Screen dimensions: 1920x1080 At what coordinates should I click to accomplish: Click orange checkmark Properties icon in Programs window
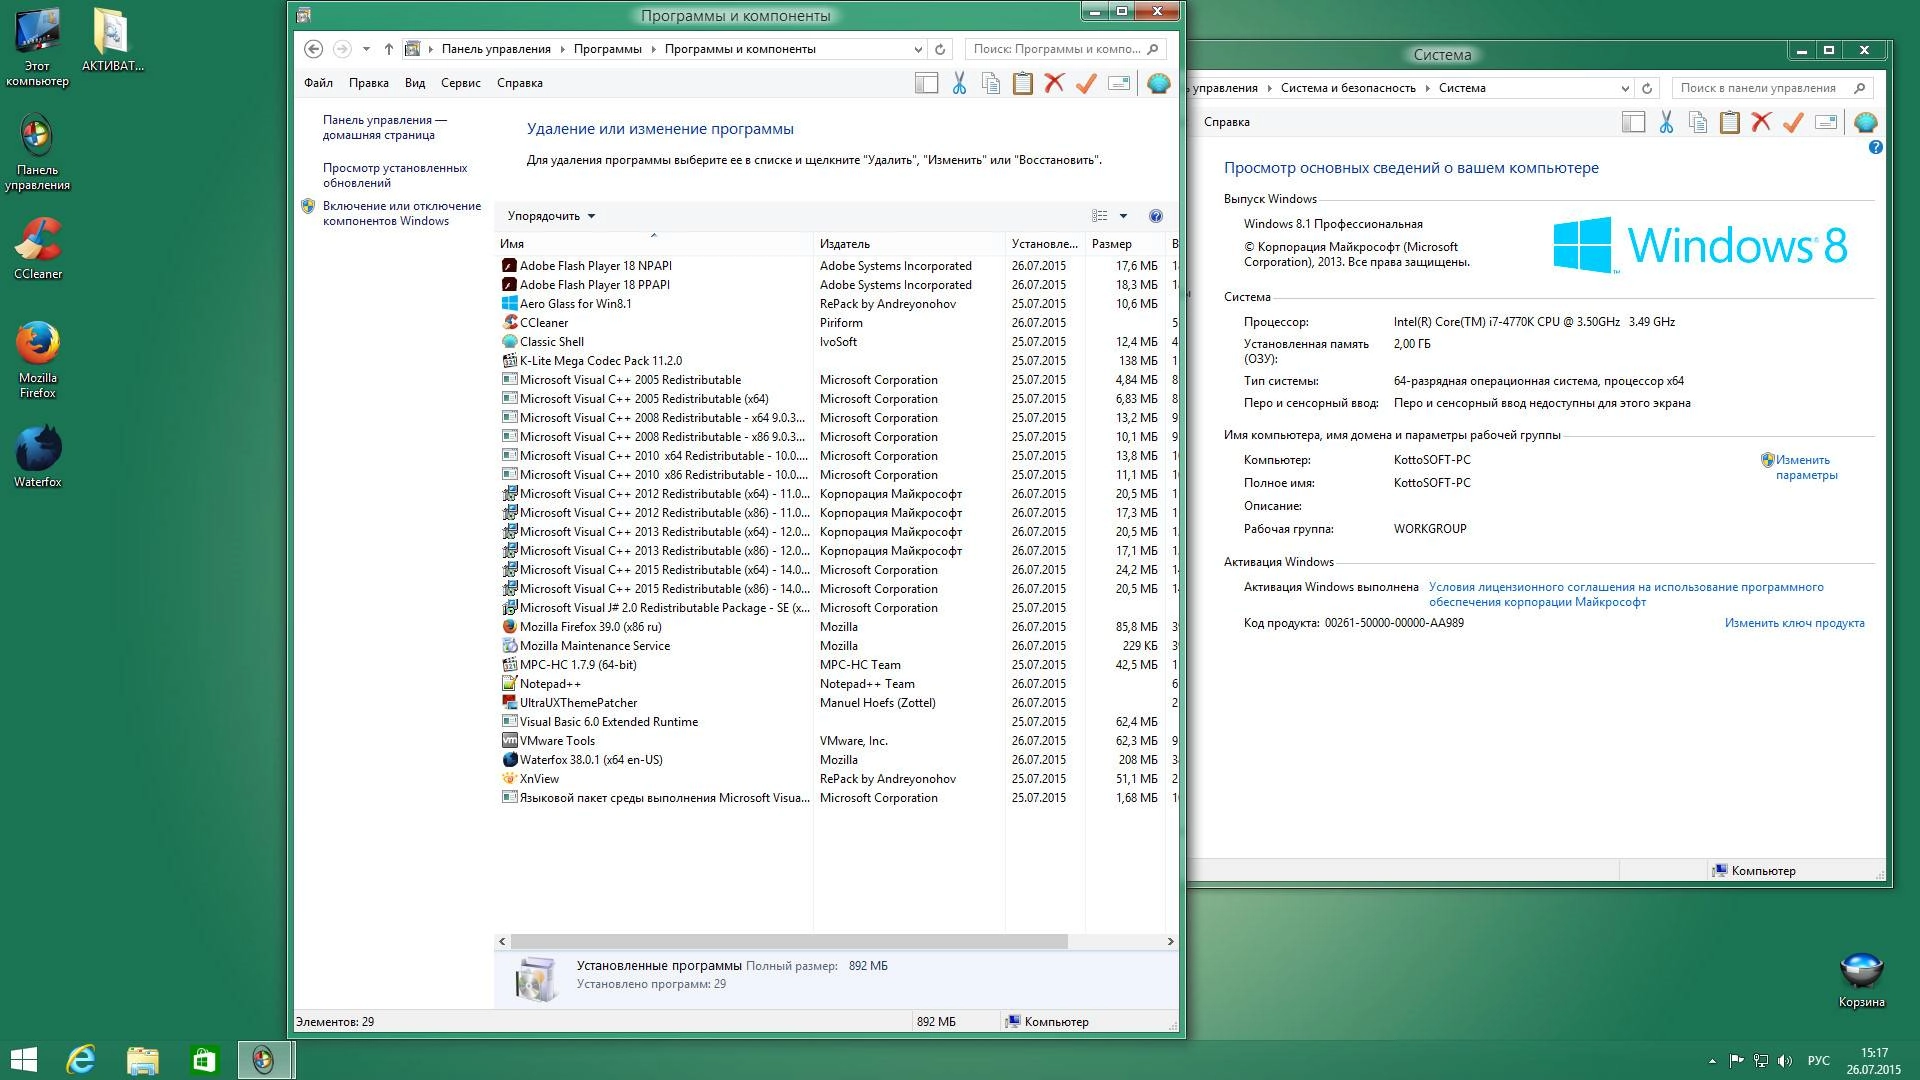1086,84
